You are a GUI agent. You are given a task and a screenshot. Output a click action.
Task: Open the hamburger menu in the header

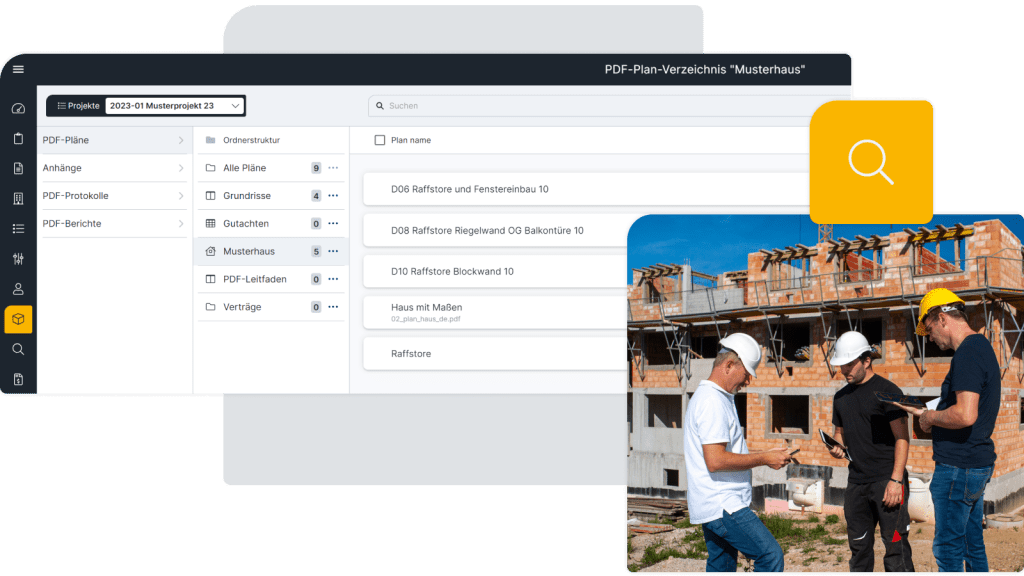click(18, 69)
